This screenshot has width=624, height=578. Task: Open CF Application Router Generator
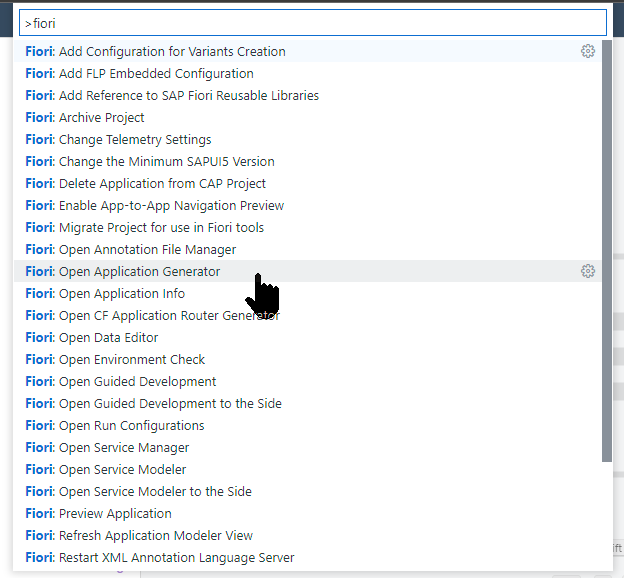pos(308,316)
